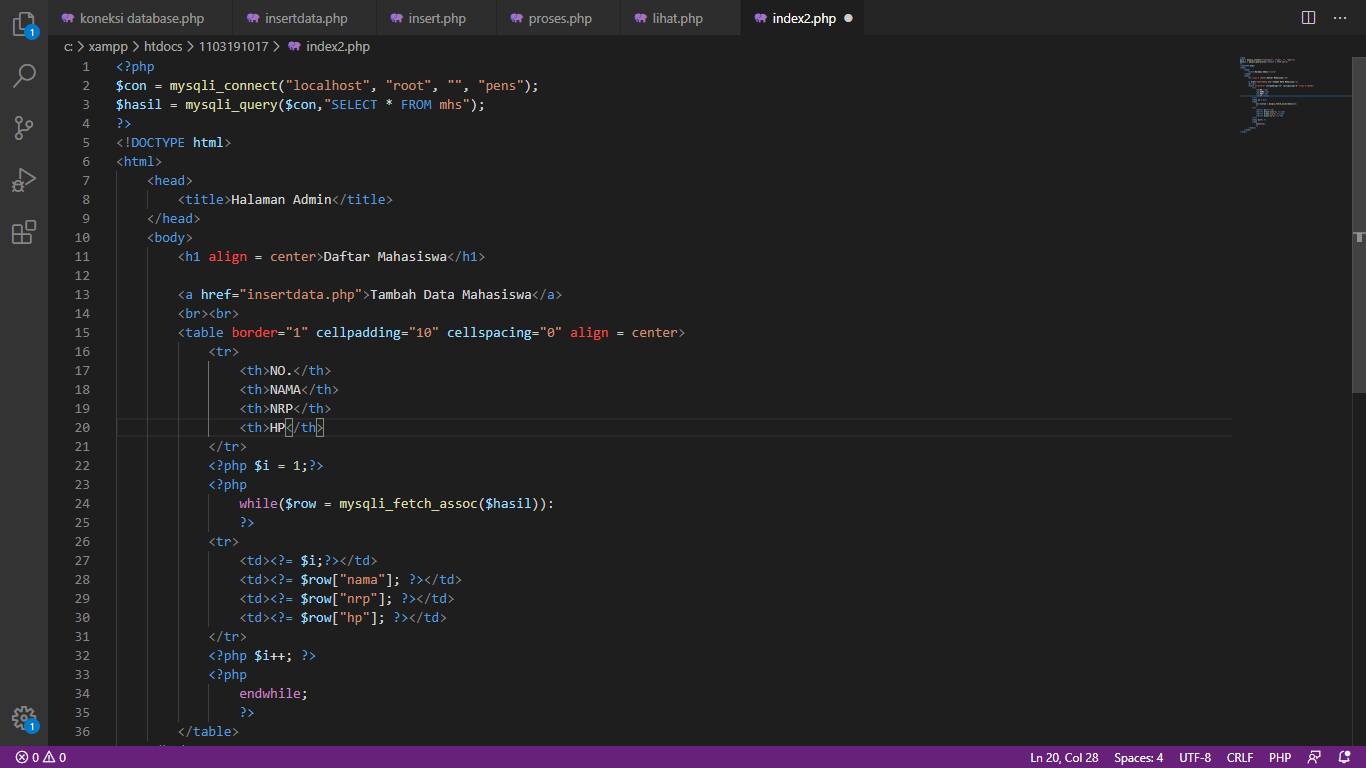This screenshot has width=1366, height=768.
Task: Open the notifications bell in status bar
Action: (x=1345, y=757)
